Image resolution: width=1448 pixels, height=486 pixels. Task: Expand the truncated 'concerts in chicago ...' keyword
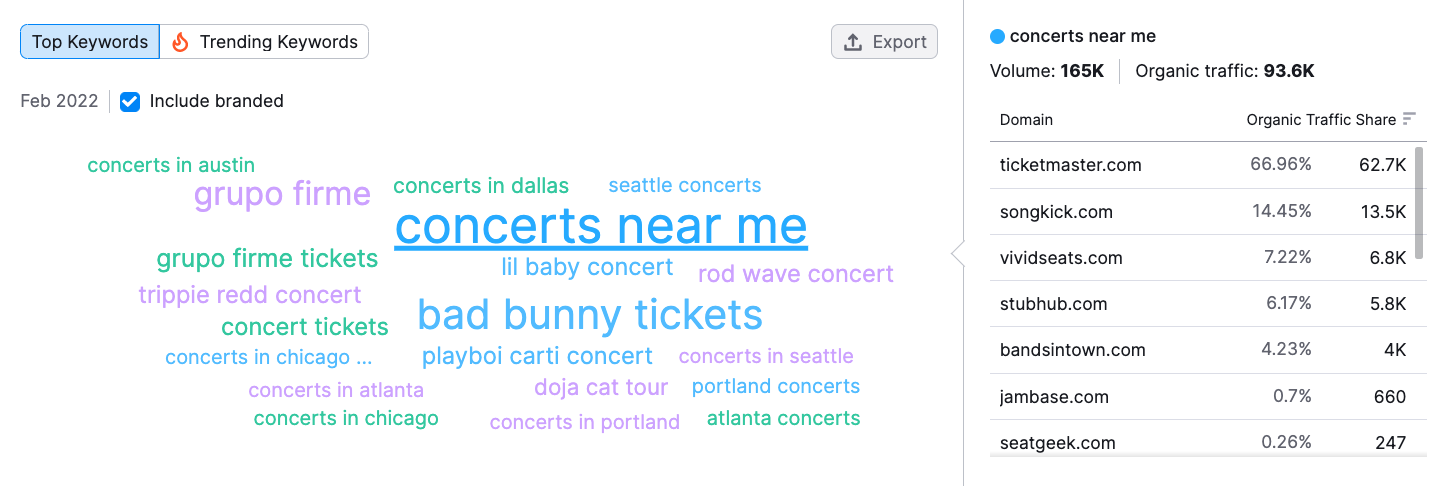pos(269,357)
